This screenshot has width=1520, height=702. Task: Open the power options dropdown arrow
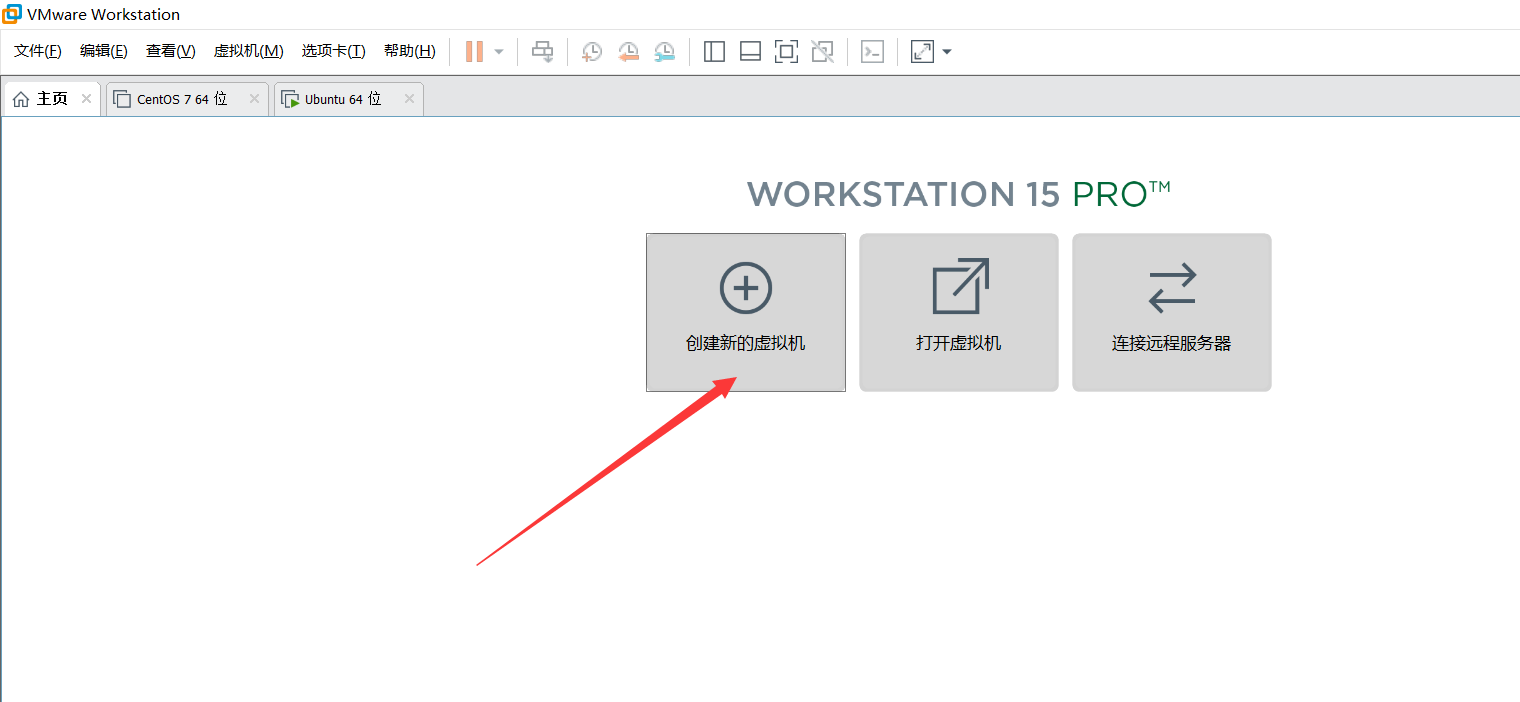point(499,51)
